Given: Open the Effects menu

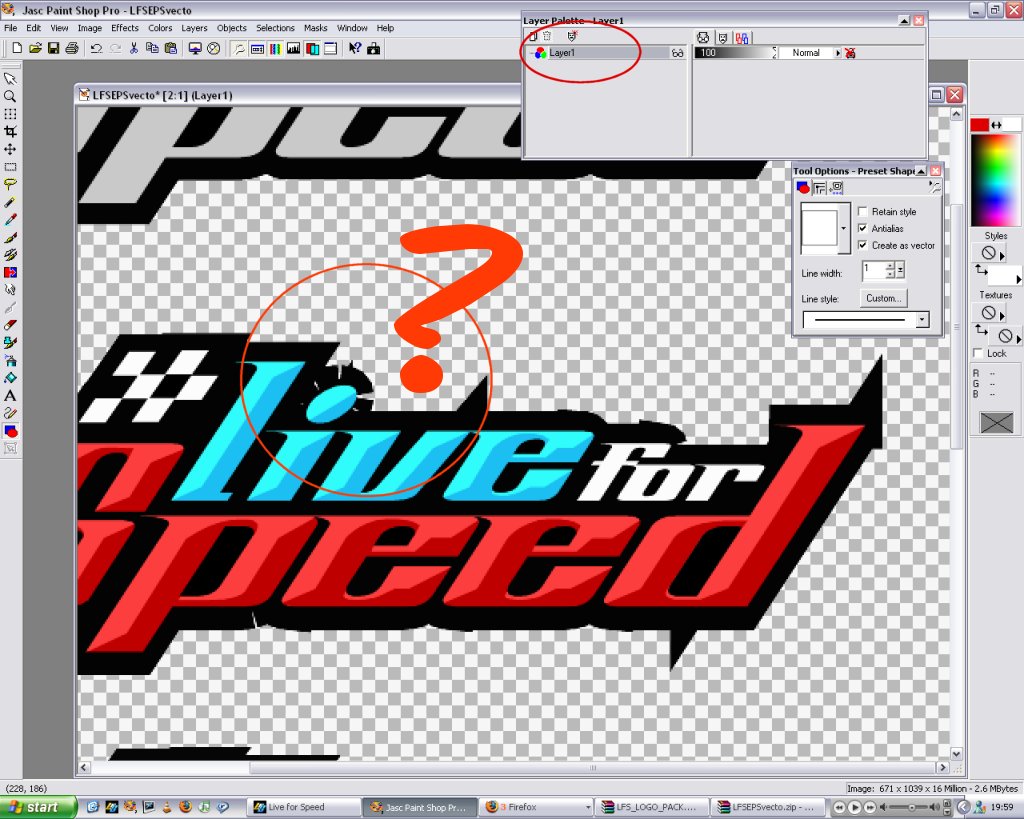Looking at the screenshot, I should click(x=125, y=28).
